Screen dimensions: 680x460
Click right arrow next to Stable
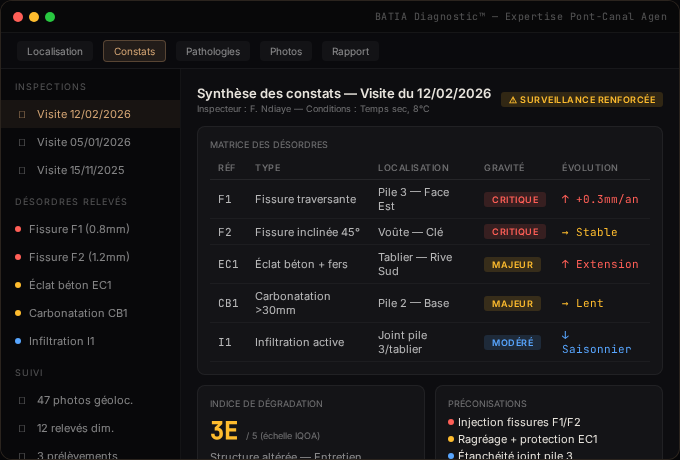click(x=565, y=232)
